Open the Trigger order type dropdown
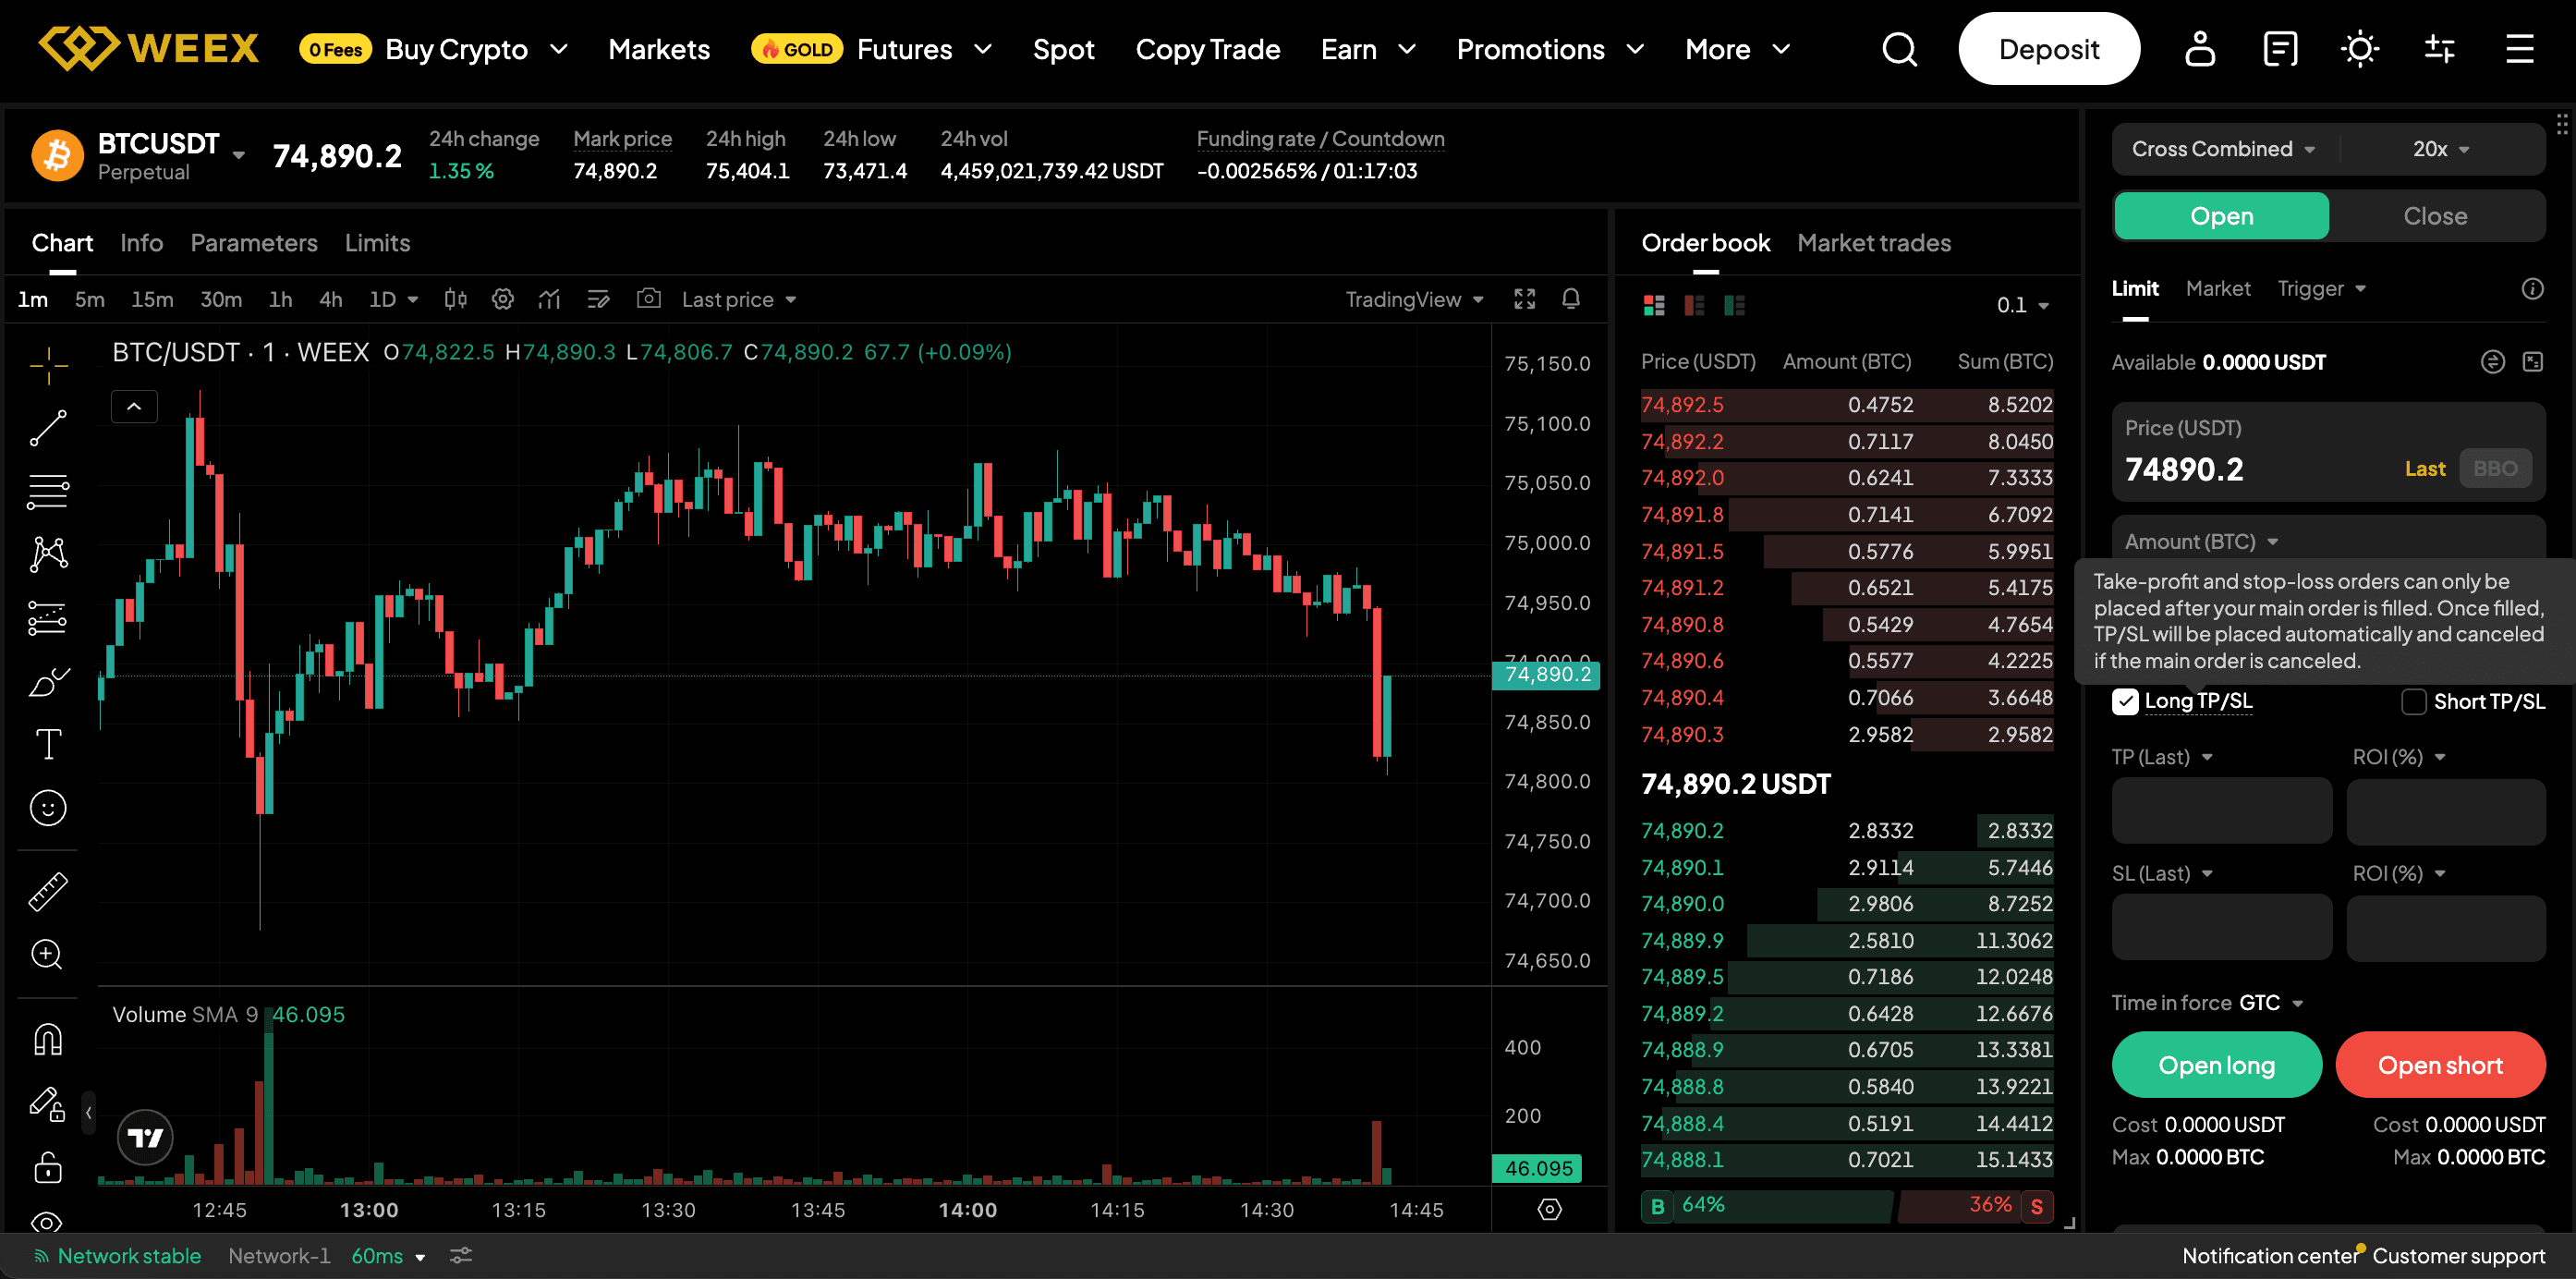This screenshot has width=2576, height=1279. coord(2321,289)
